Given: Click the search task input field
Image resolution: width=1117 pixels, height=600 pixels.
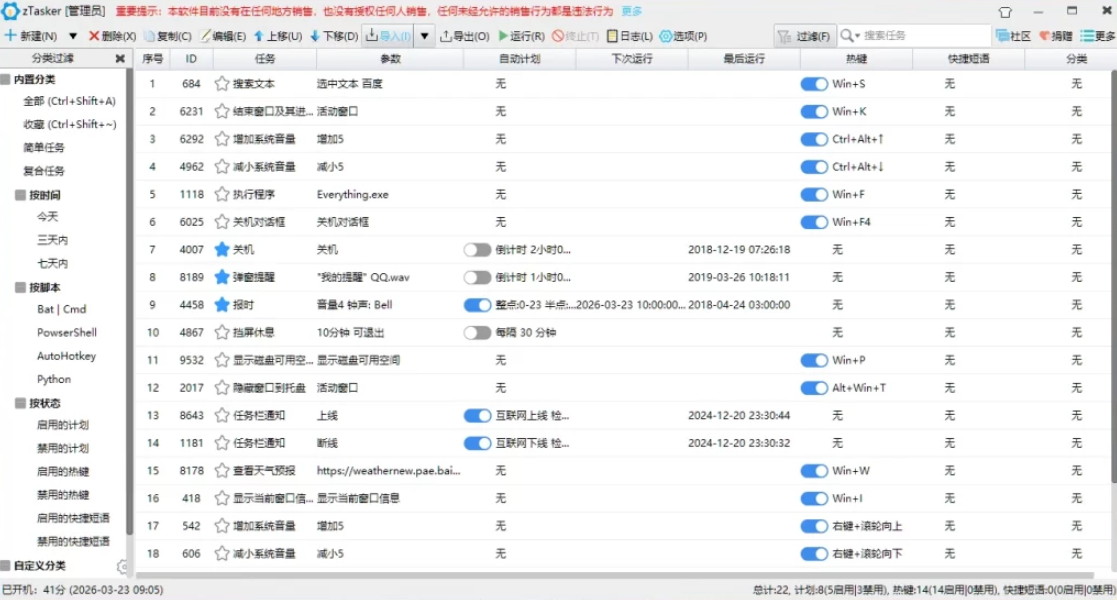Looking at the screenshot, I should click(925, 36).
